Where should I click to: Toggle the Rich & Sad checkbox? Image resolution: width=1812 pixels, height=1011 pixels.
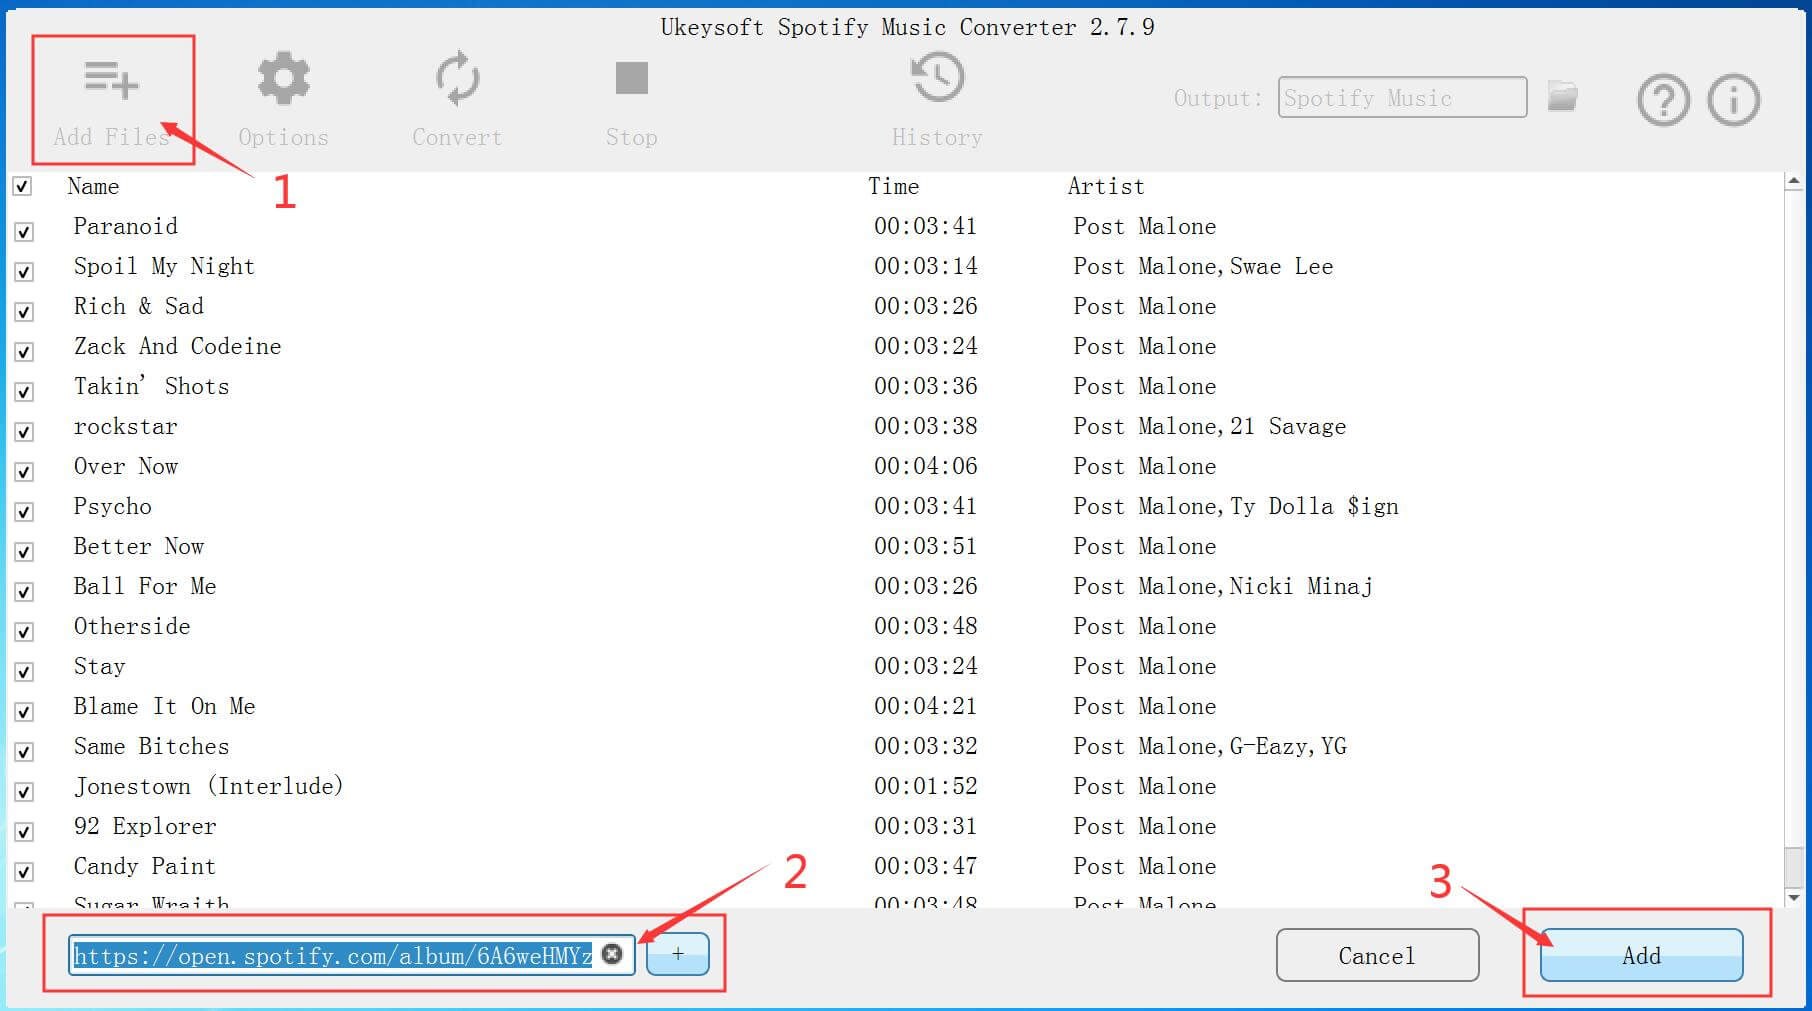24,312
